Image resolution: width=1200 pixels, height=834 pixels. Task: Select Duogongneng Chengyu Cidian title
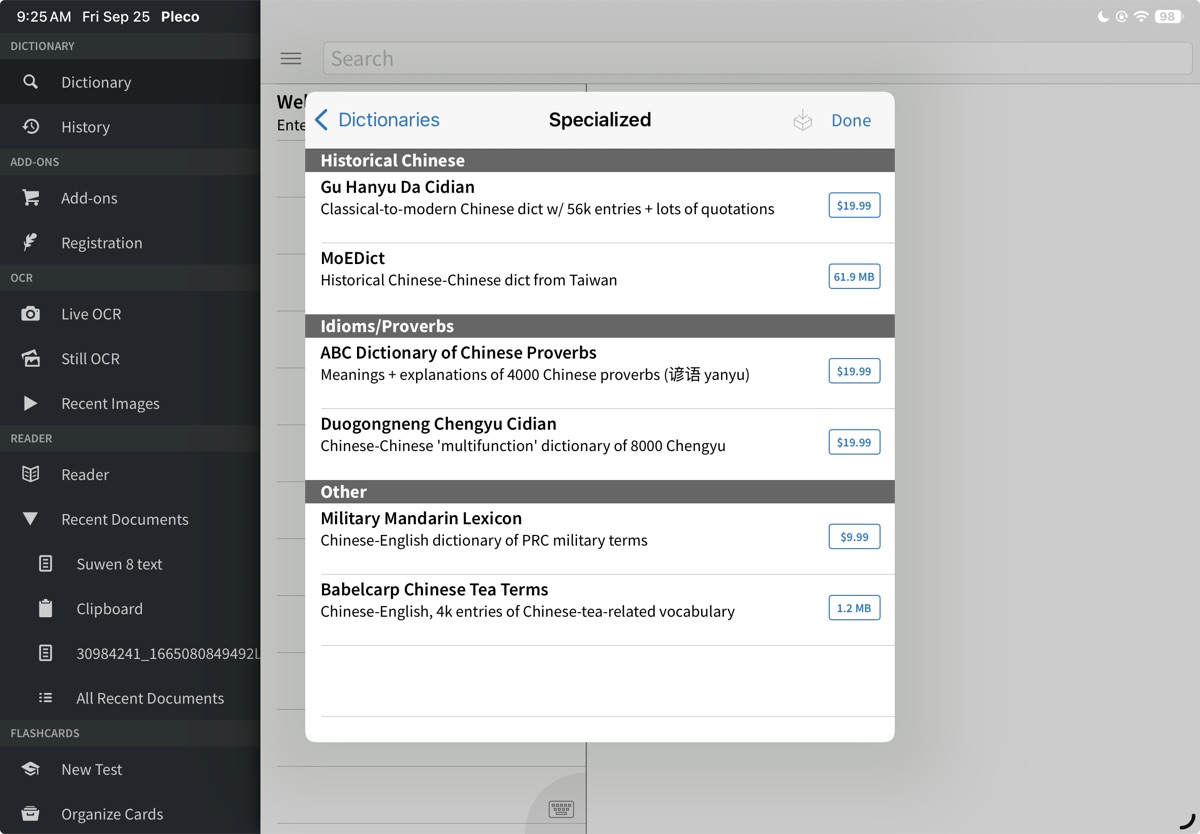pyautogui.click(x=438, y=424)
